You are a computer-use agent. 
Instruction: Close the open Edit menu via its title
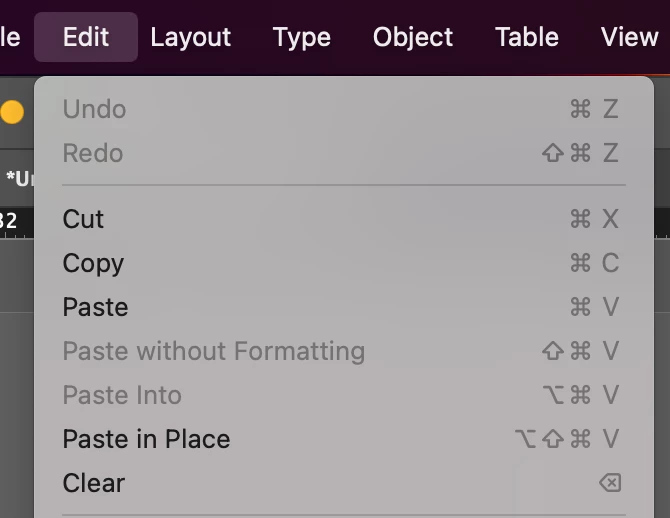point(86,37)
